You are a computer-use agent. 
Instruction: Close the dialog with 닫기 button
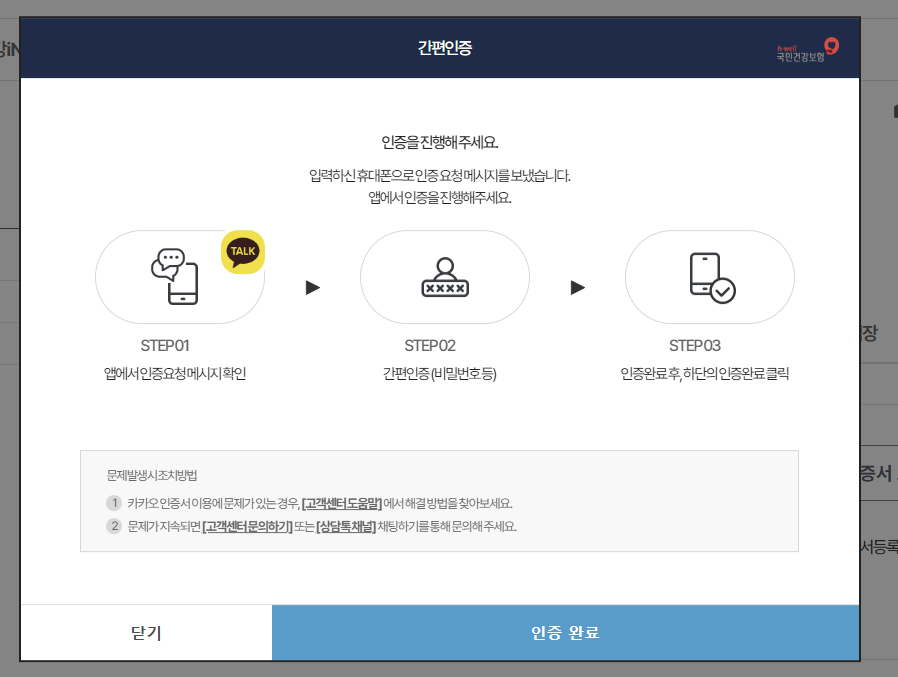point(147,632)
